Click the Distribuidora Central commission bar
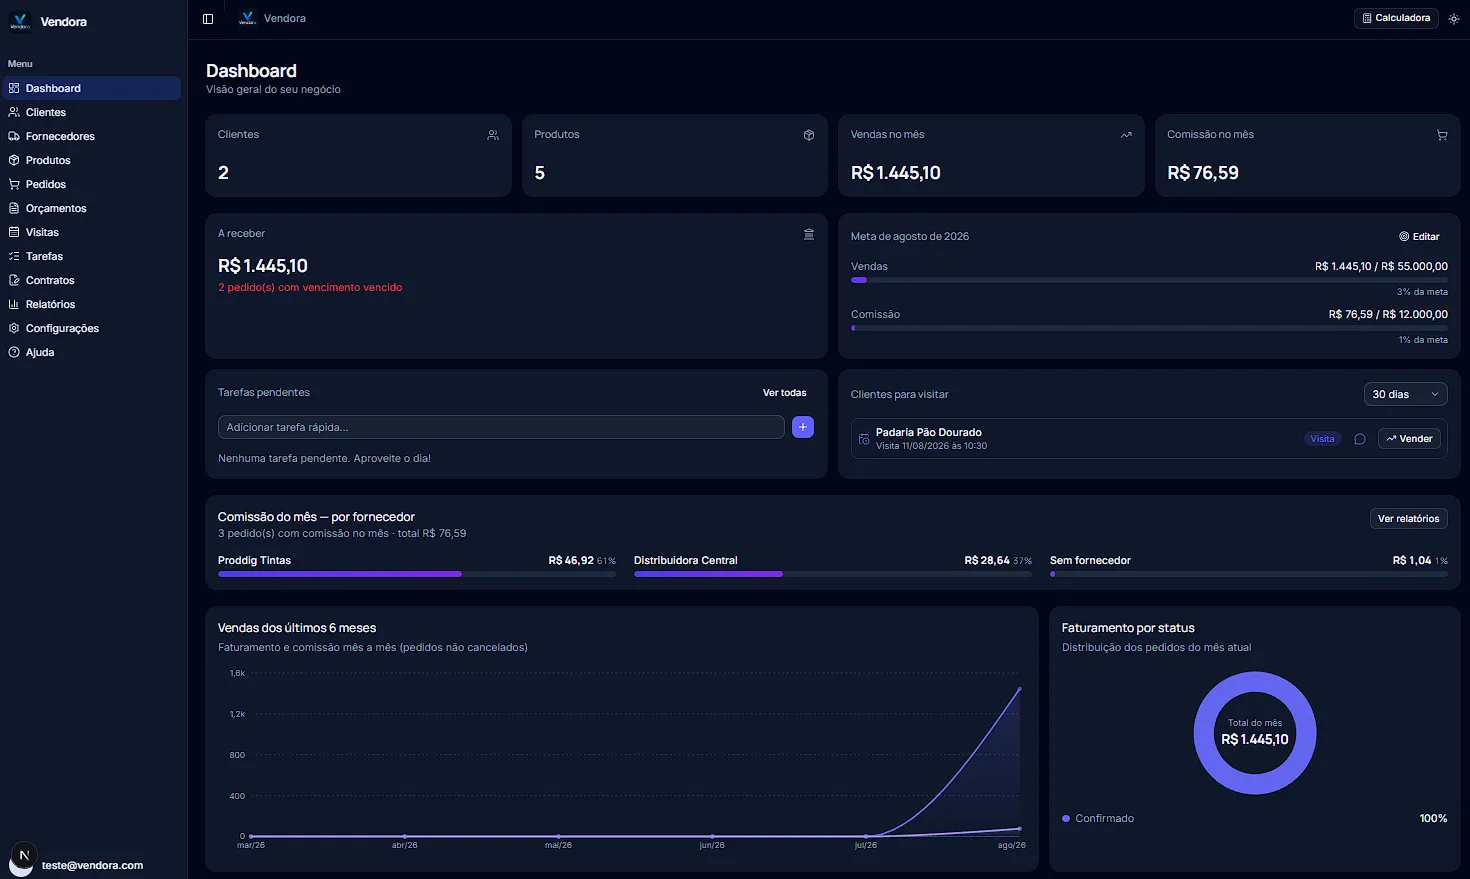 [833, 574]
